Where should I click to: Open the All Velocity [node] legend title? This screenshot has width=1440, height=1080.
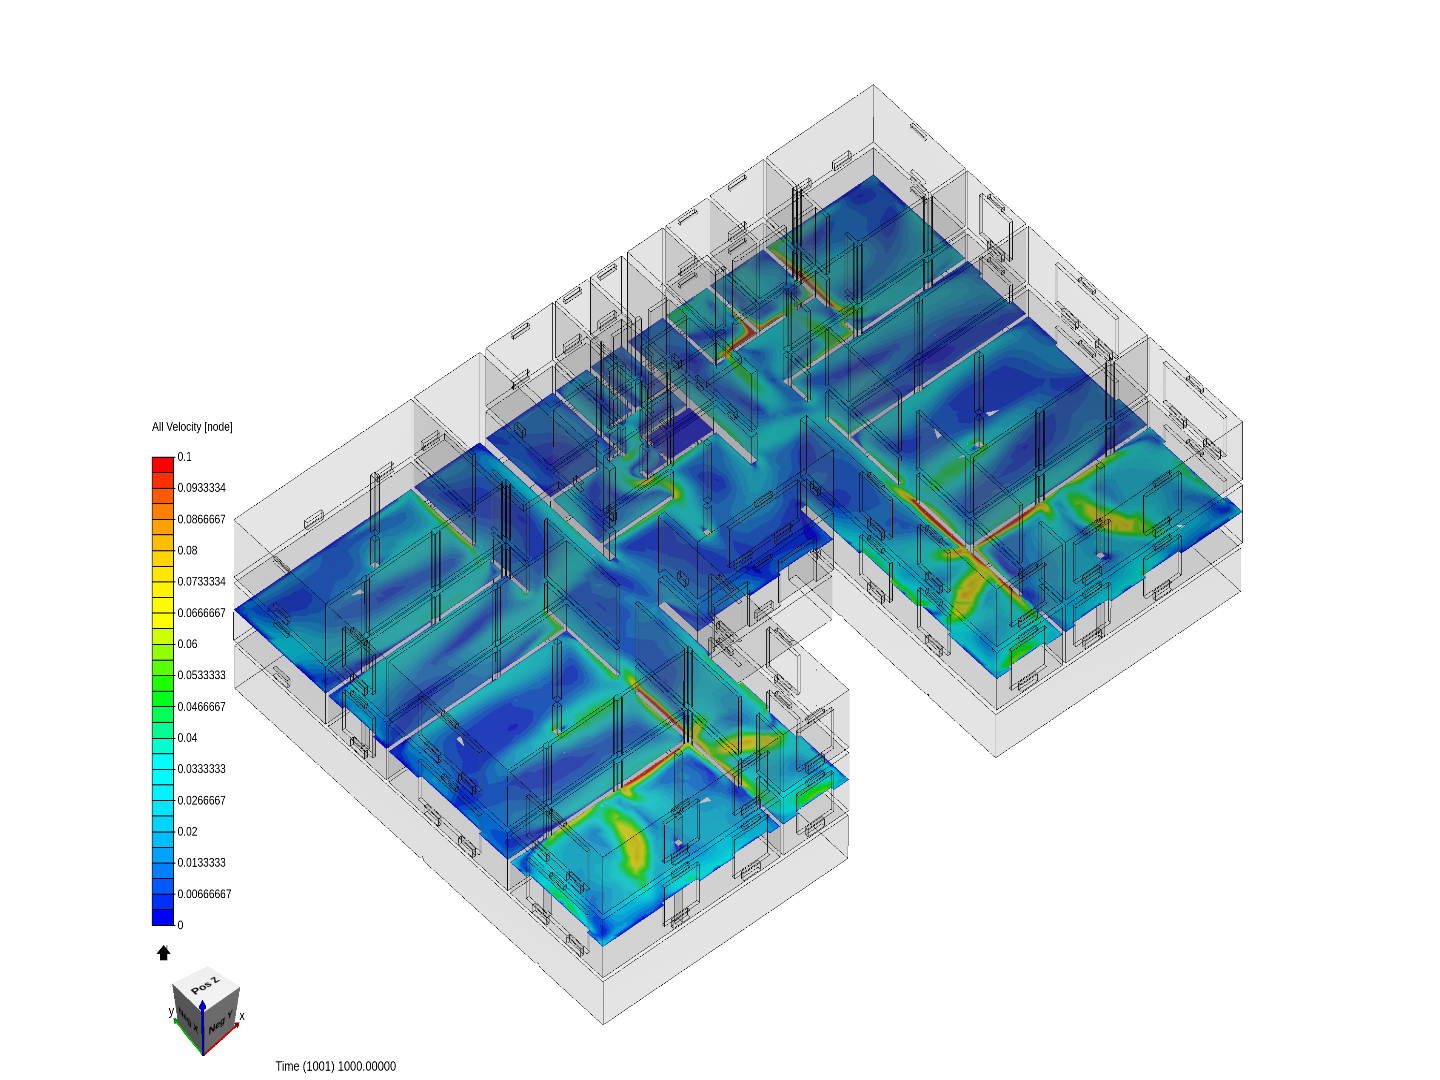(x=191, y=425)
